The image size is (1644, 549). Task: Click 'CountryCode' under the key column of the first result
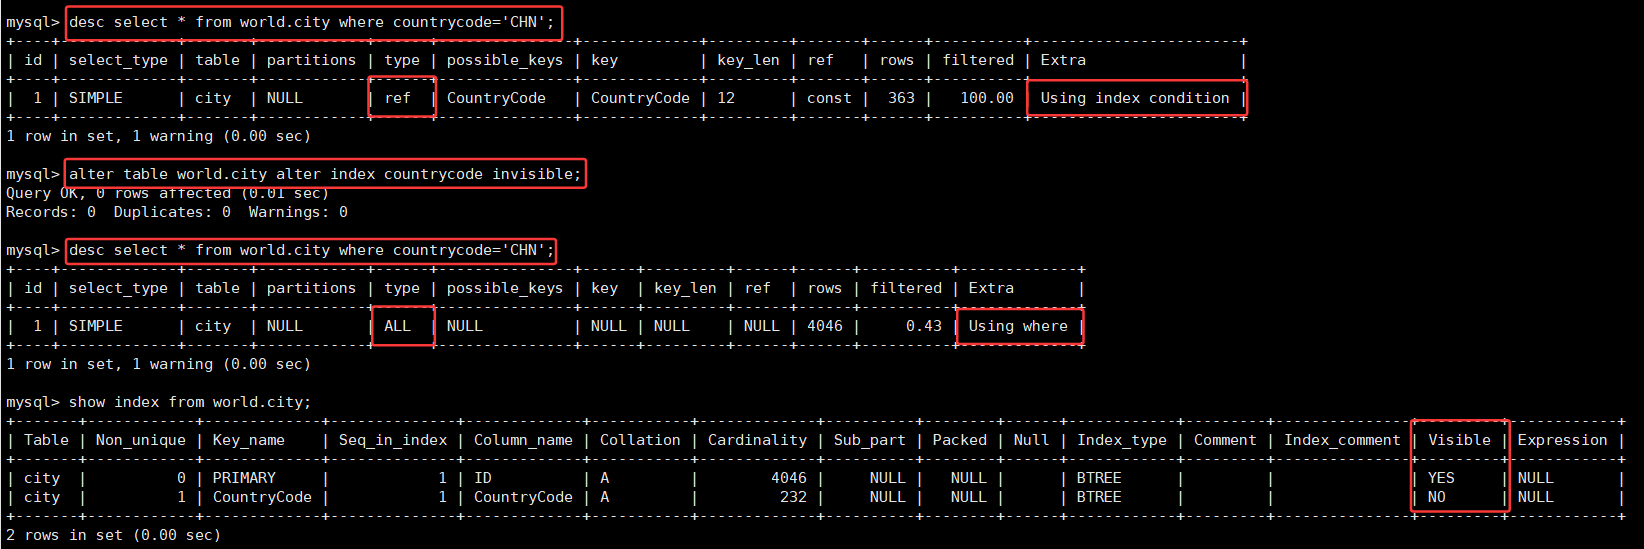click(640, 98)
